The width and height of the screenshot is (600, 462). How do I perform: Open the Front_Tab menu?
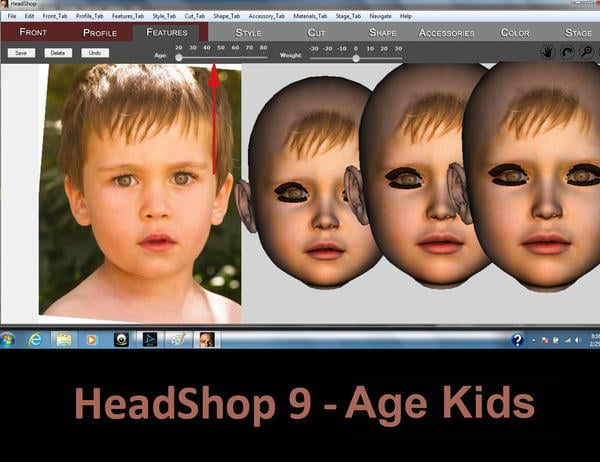[x=55, y=16]
